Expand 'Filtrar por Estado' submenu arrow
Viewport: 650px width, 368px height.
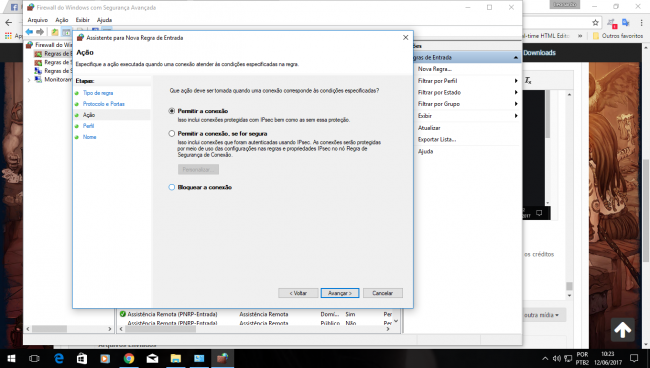(x=516, y=92)
